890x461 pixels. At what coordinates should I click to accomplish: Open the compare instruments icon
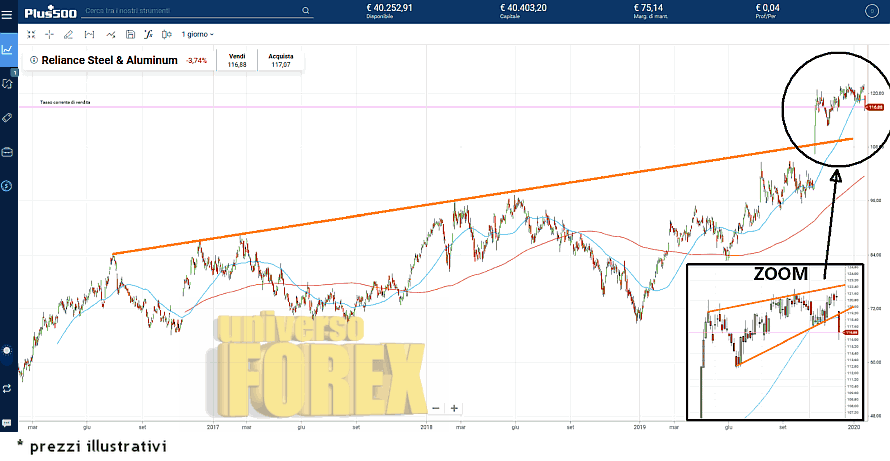[166, 34]
